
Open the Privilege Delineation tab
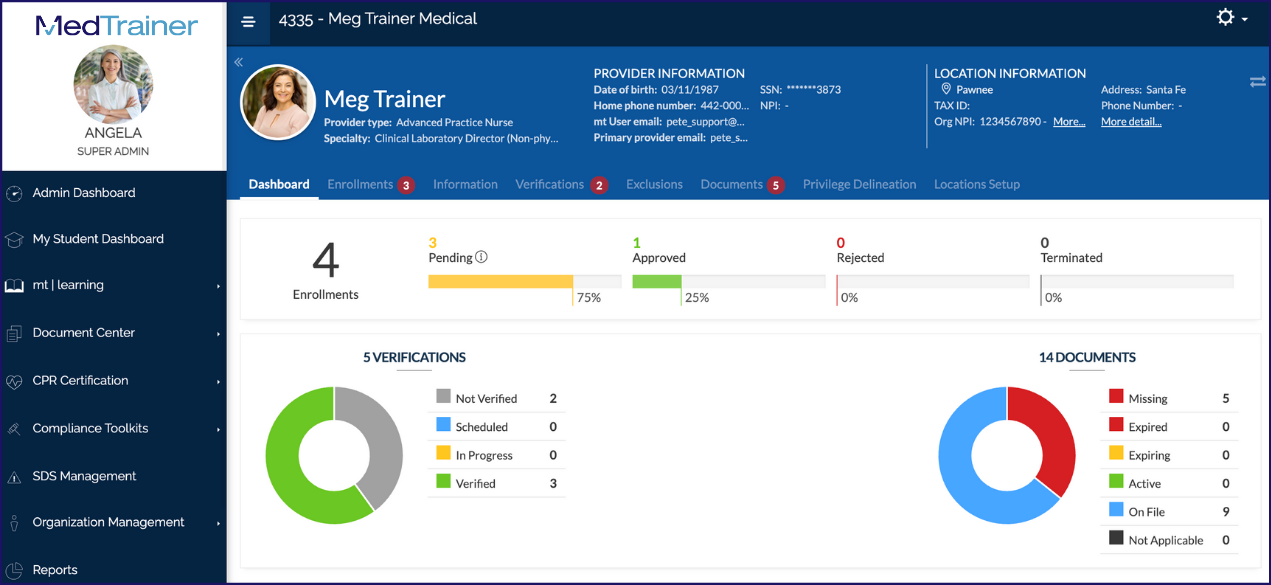(859, 184)
